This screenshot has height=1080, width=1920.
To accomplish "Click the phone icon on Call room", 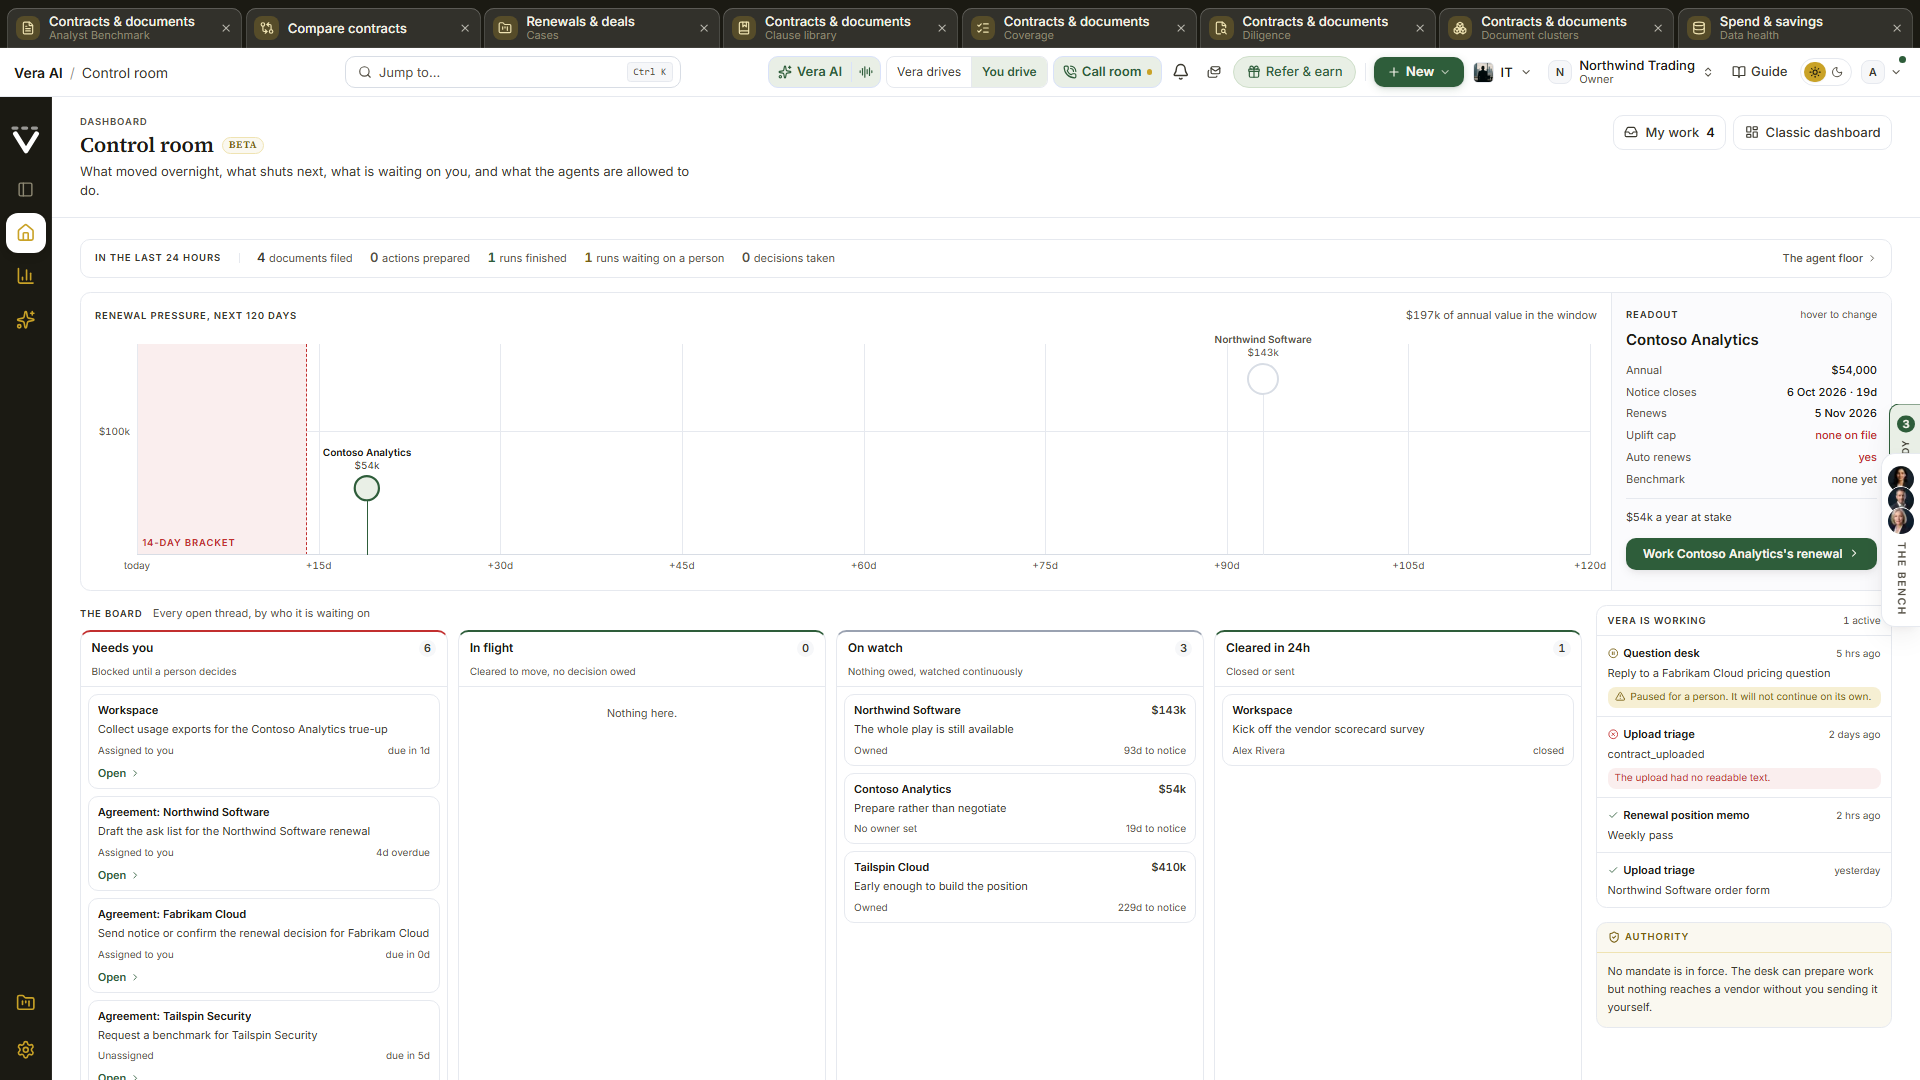I will click(1070, 72).
